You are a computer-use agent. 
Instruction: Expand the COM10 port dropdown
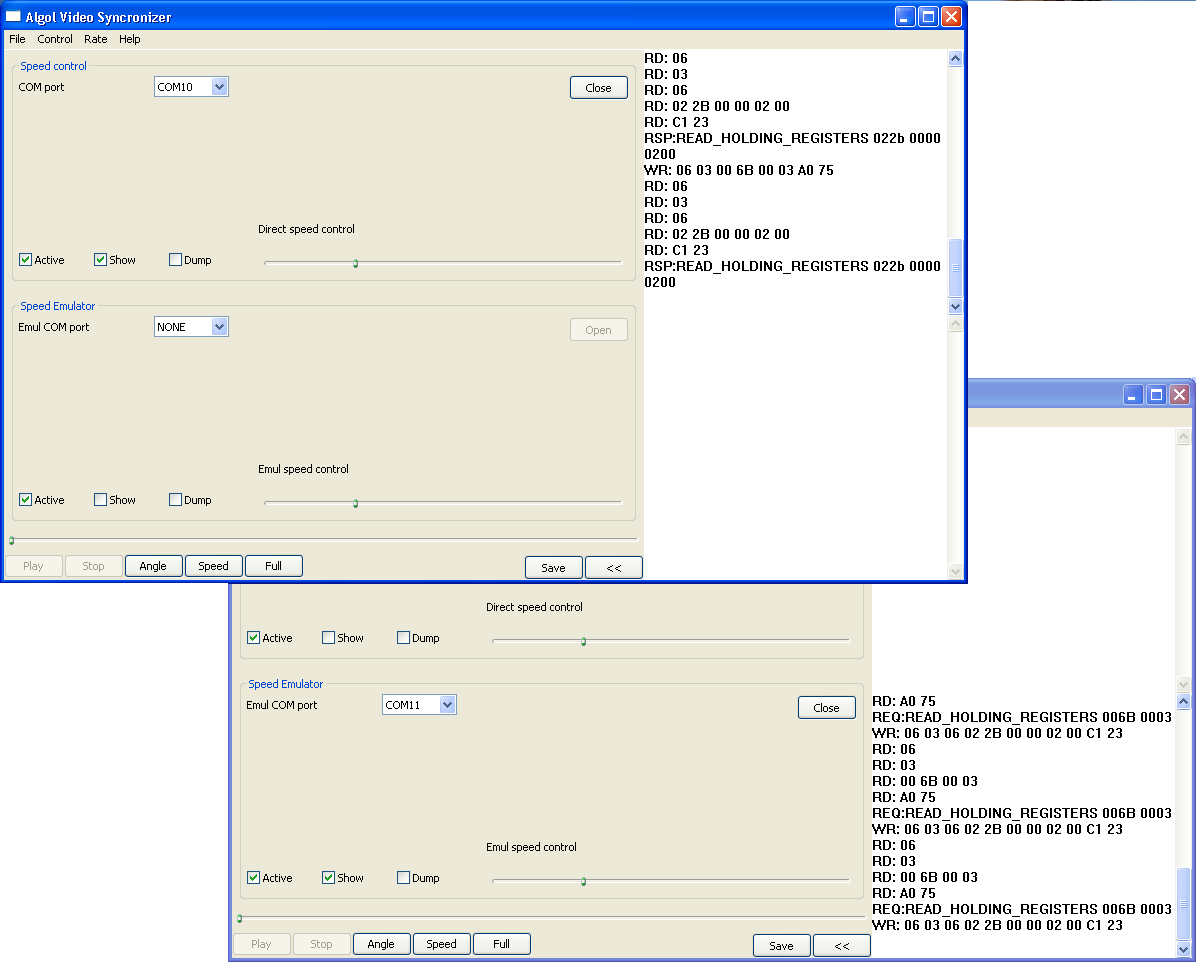coord(219,87)
